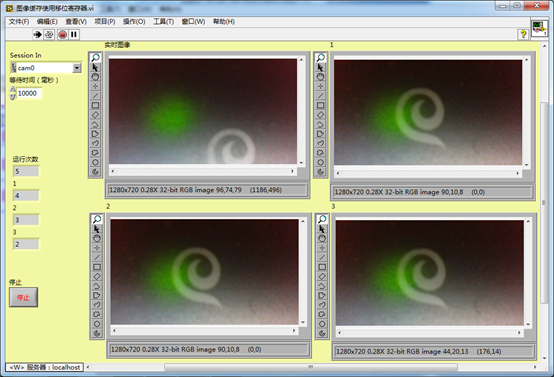Click the window's bottom horizontal scrollbar

click(x=311, y=367)
